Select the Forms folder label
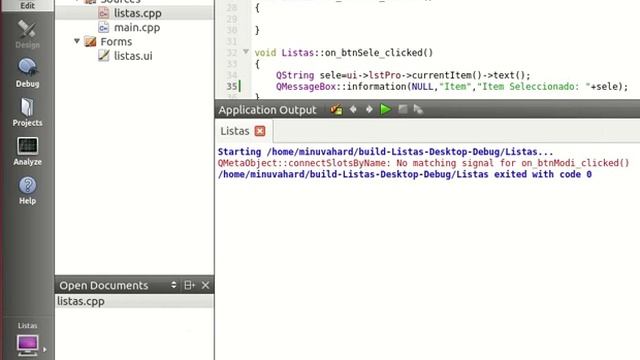640x360 pixels. click(x=116, y=42)
